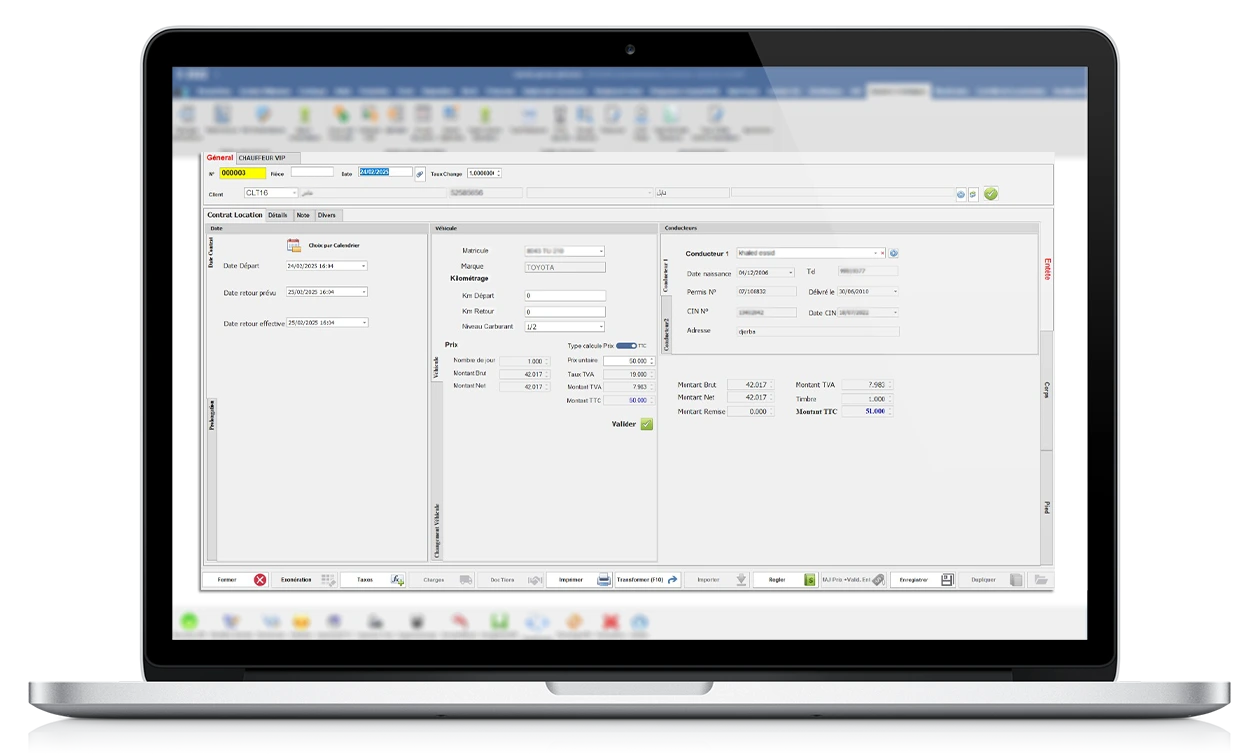Click the Fermer button
The height and width of the screenshot is (756, 1260).
coord(234,579)
